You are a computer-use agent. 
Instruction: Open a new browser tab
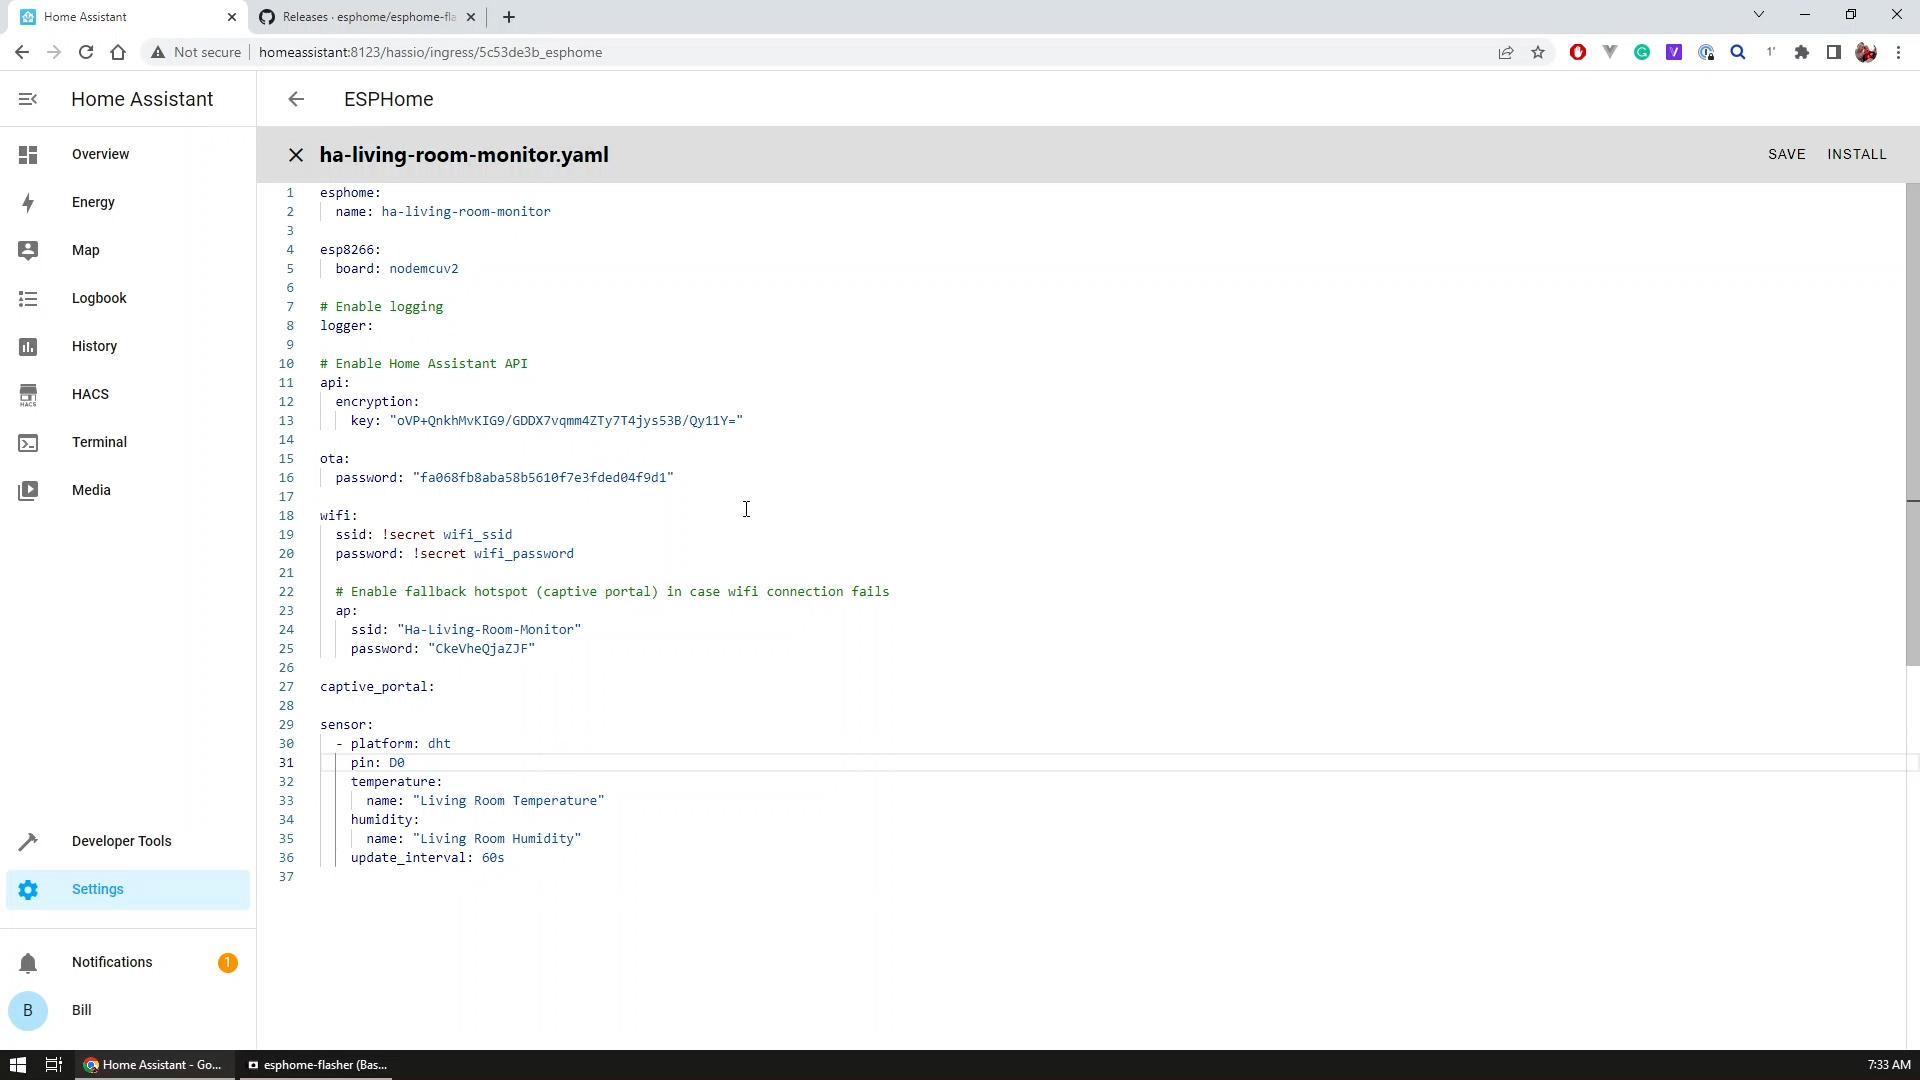[x=509, y=17]
